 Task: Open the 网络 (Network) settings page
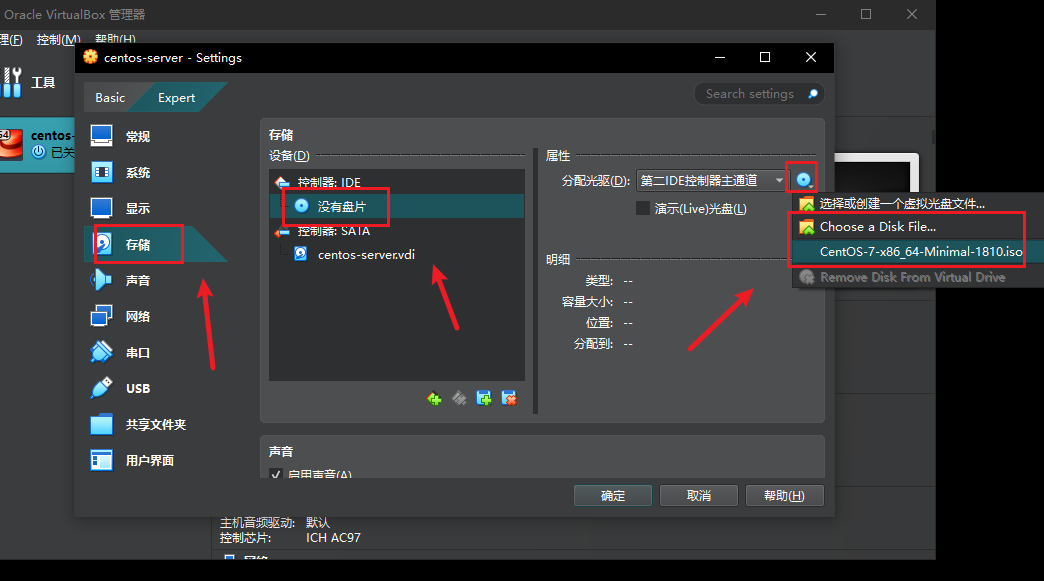click(121, 316)
